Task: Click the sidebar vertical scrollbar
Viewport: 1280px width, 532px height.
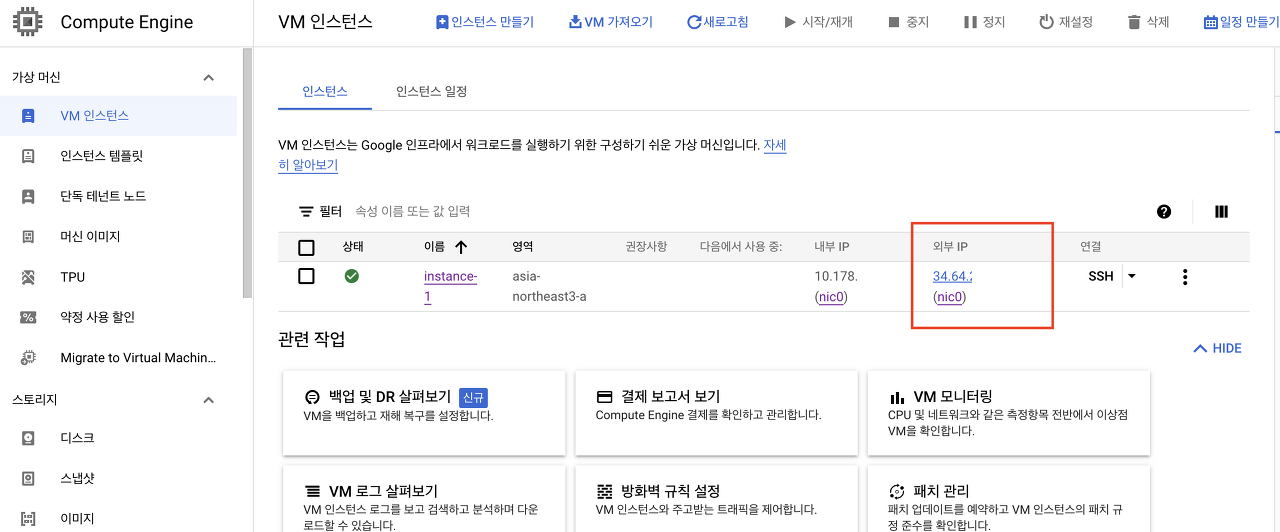Action: point(247,175)
